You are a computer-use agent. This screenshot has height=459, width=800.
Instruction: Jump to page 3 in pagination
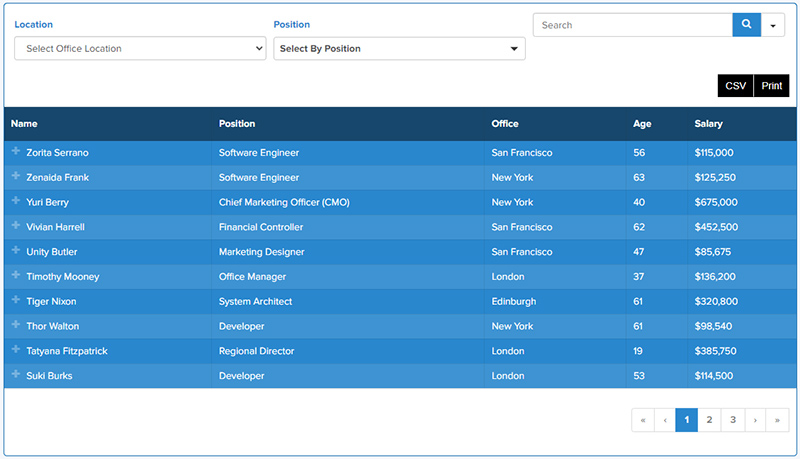(x=733, y=420)
